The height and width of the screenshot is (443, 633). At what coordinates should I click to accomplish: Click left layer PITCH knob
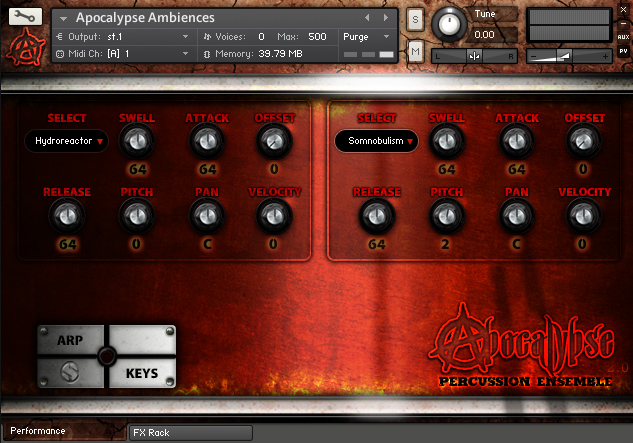tap(137, 216)
